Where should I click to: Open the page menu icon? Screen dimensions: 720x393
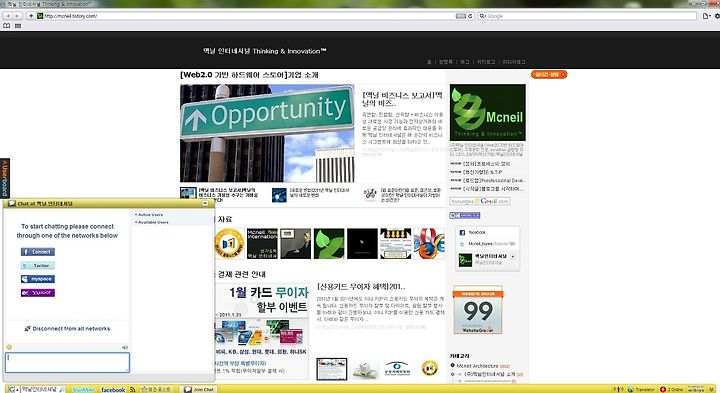click(706, 16)
